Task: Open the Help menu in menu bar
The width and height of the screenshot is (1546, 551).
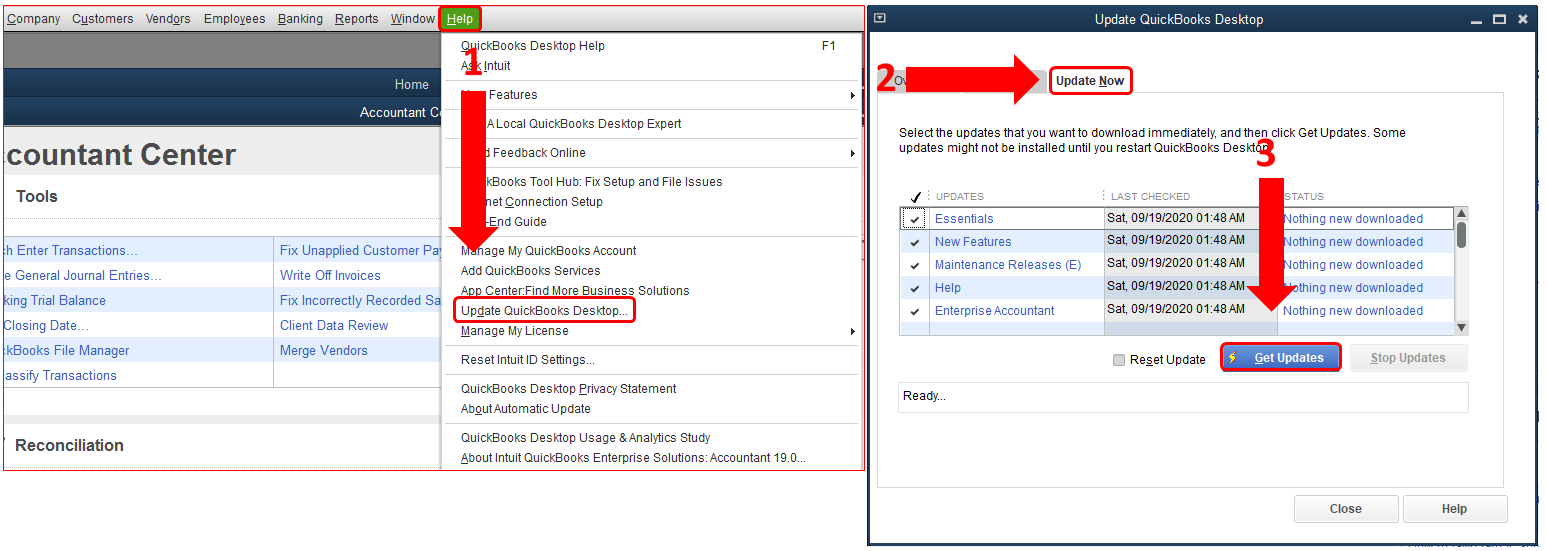Action: (460, 19)
